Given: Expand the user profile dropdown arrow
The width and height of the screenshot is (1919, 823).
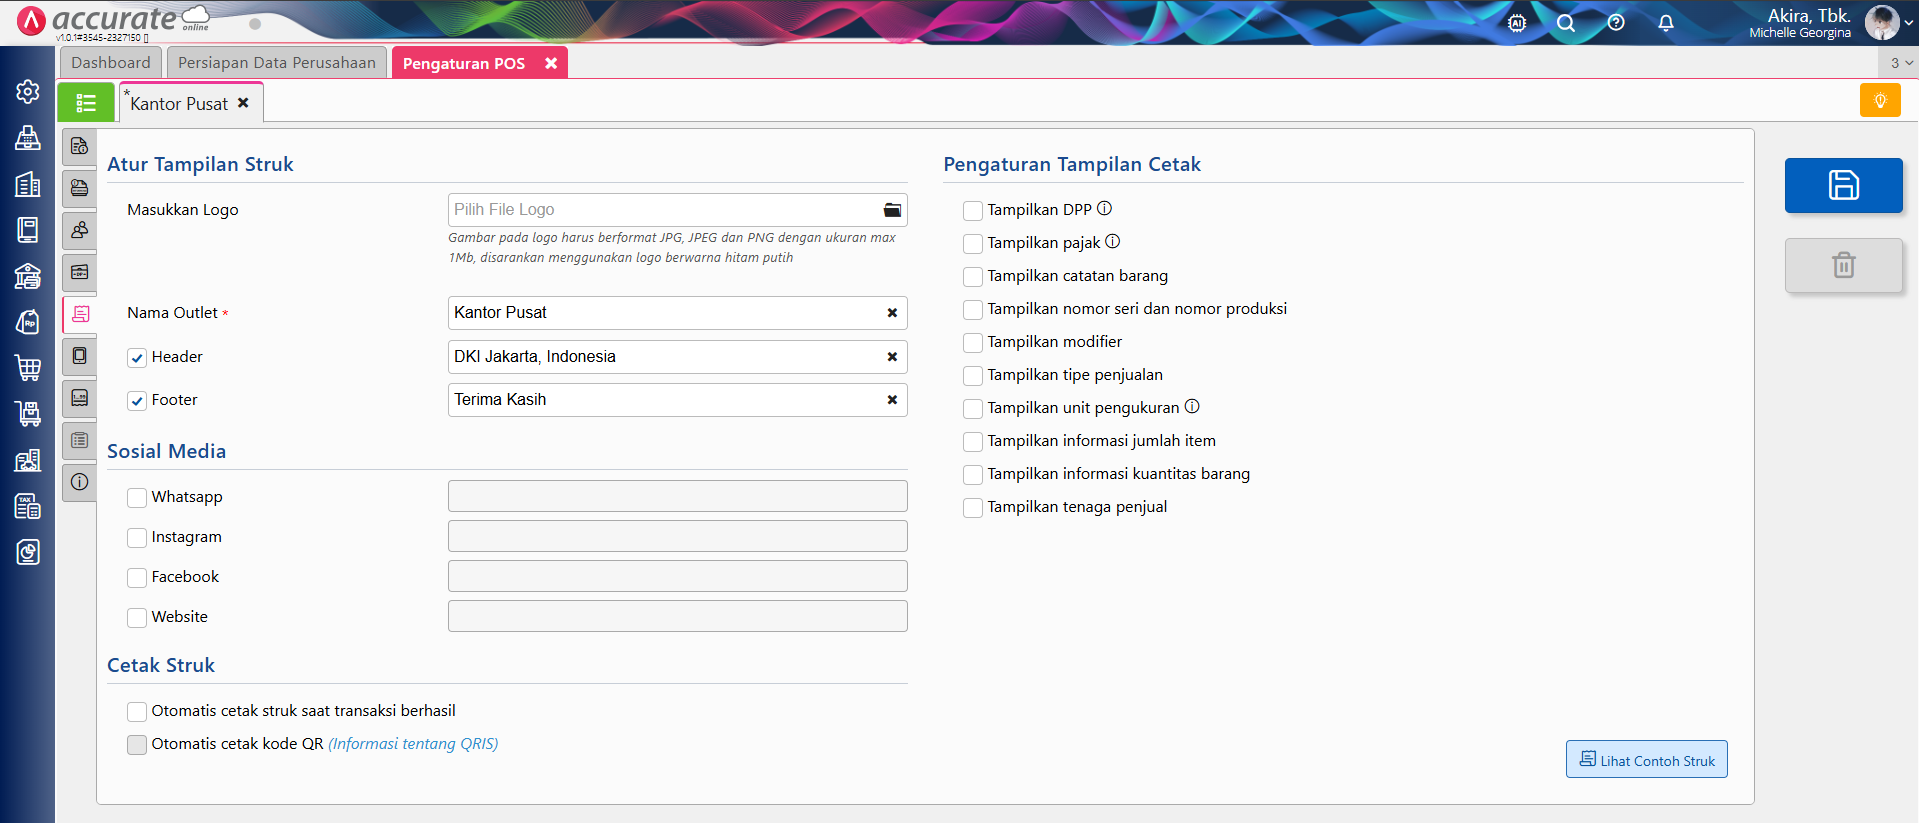Looking at the screenshot, I should click(1908, 23).
